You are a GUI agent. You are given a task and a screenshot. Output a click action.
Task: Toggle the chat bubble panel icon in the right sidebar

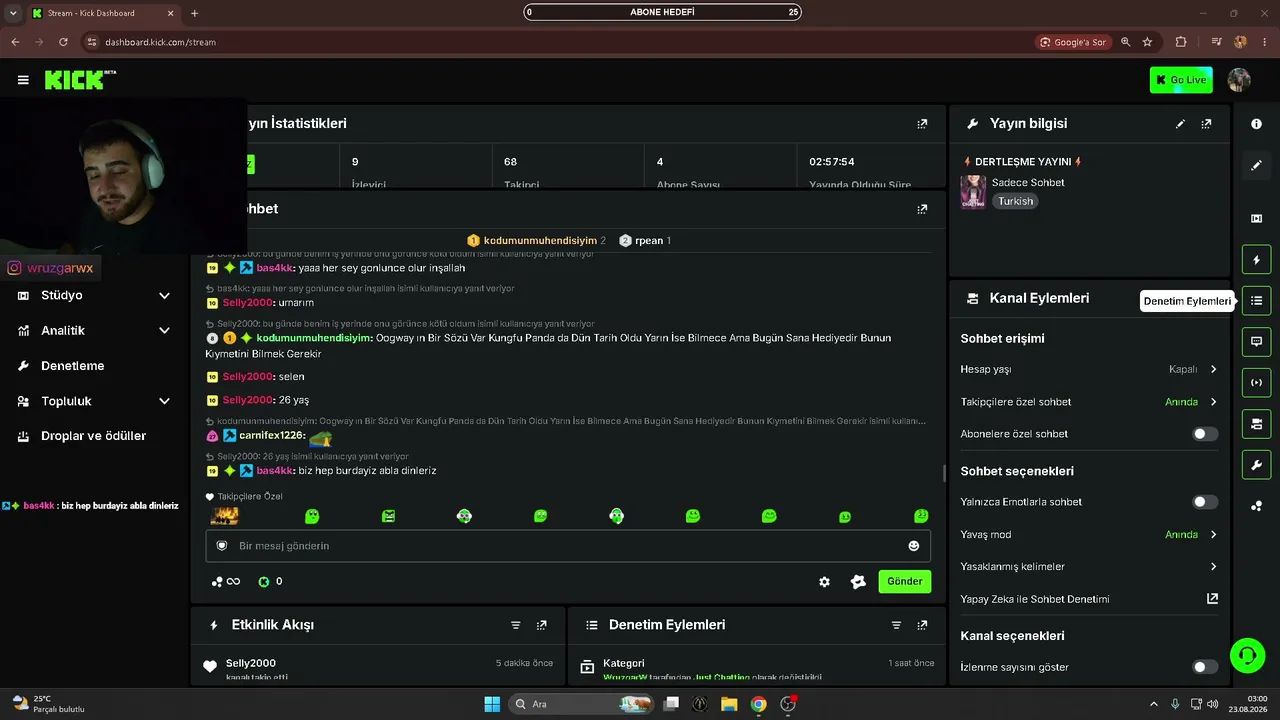click(x=1257, y=341)
